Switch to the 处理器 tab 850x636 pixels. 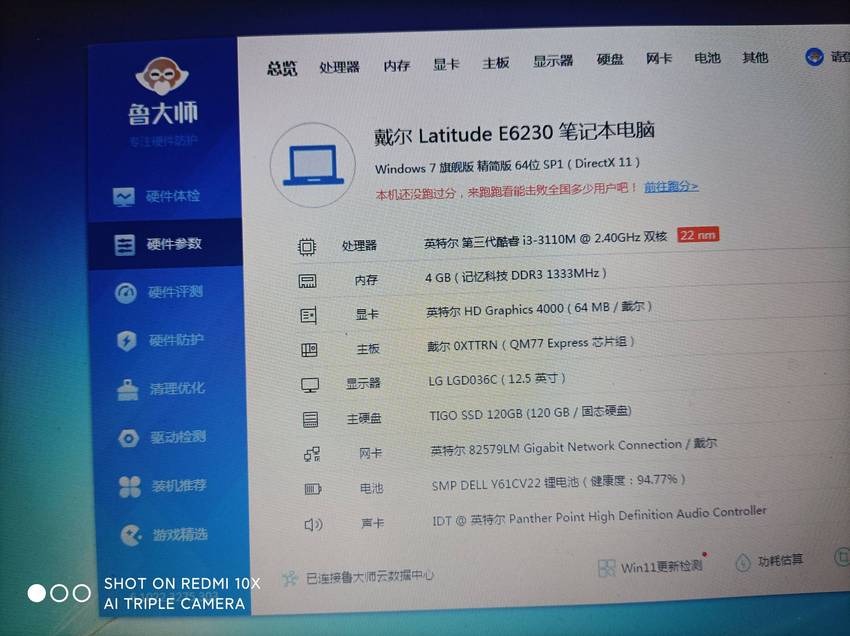339,67
